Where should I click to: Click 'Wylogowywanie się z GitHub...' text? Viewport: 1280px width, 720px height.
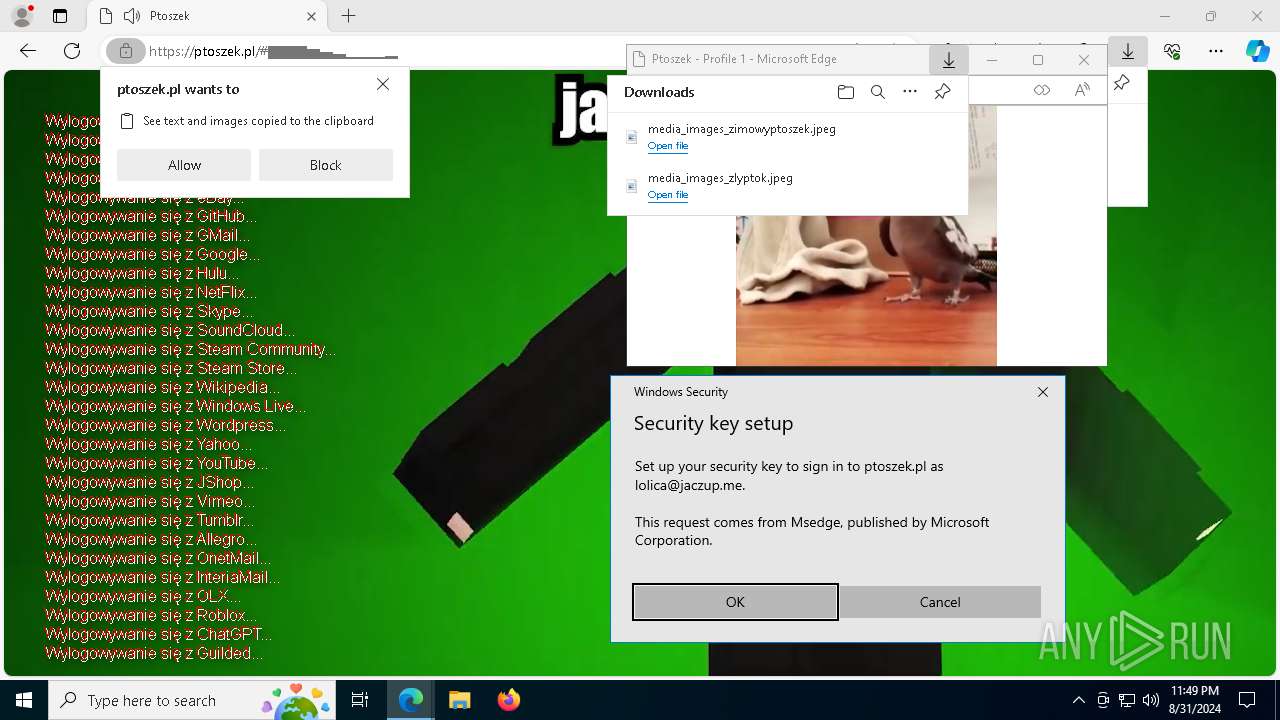tap(151, 217)
